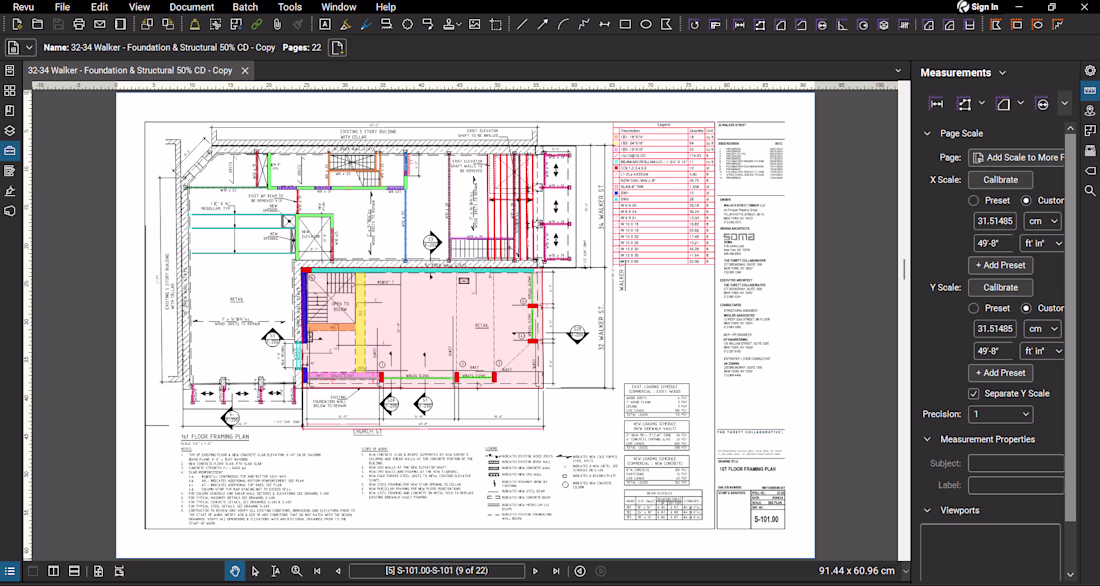Click the Subject input field
1100x586 pixels.
[x=1015, y=463]
